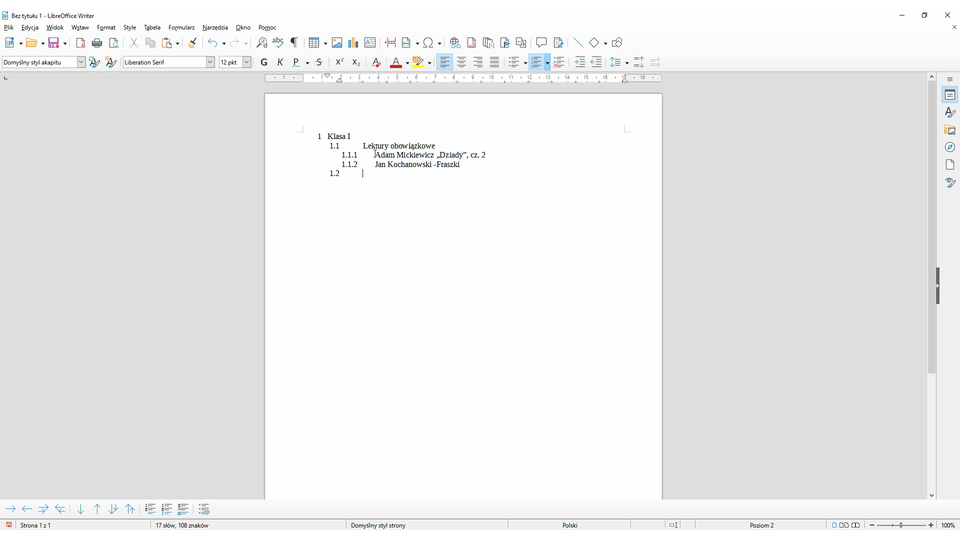Open the paragraph style dropdown 'Domyślny styl akapitu'
This screenshot has height=540, width=960.
[x=81, y=62]
